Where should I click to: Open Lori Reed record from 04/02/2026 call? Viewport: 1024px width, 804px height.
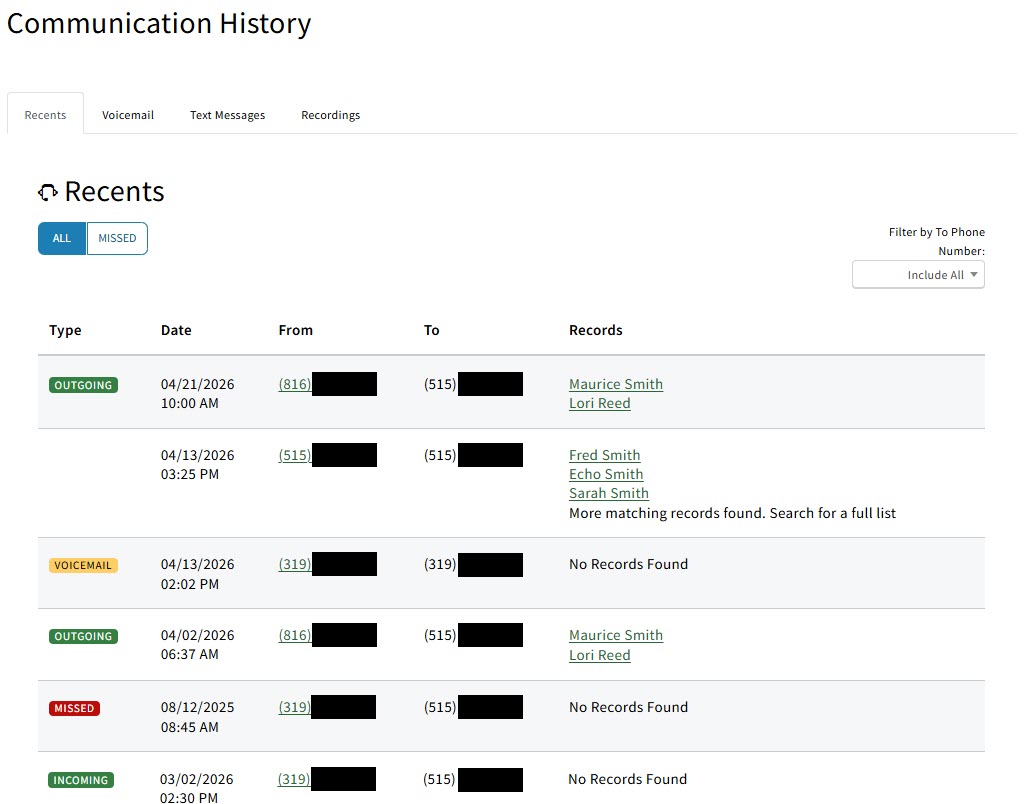tap(600, 655)
